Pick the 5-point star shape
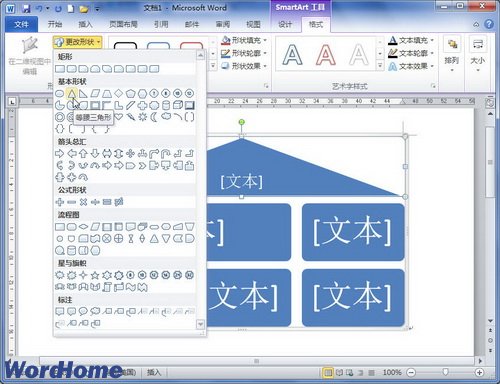This screenshot has height=384, width=500. (x=95, y=275)
